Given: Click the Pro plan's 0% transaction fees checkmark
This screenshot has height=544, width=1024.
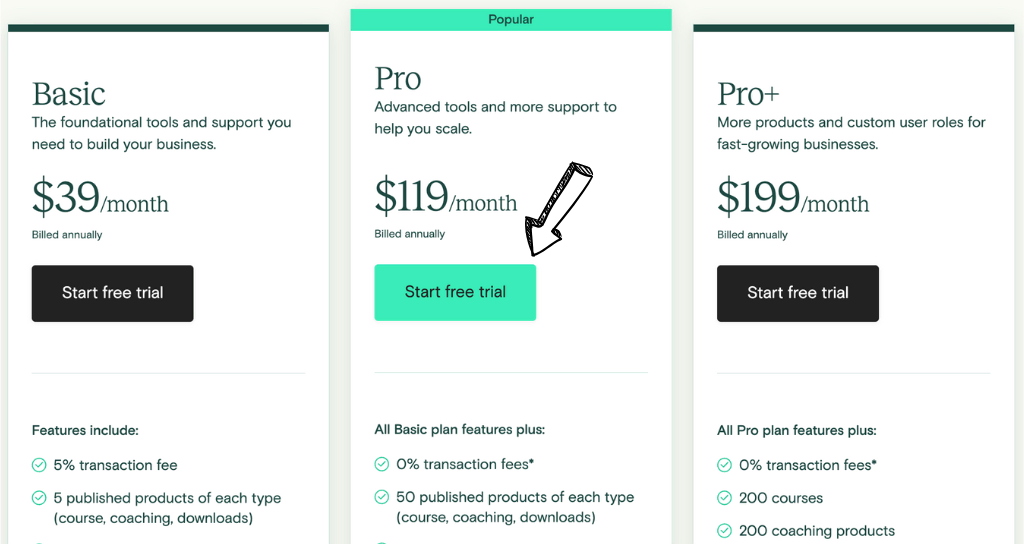Looking at the screenshot, I should pyautogui.click(x=382, y=464).
